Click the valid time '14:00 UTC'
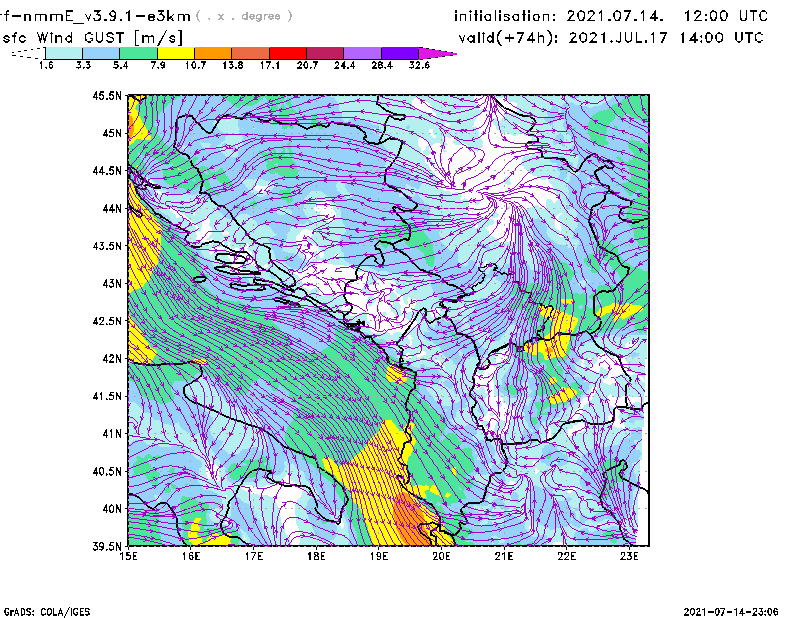Viewport: 800px width, 618px height. pyautogui.click(x=721, y=38)
